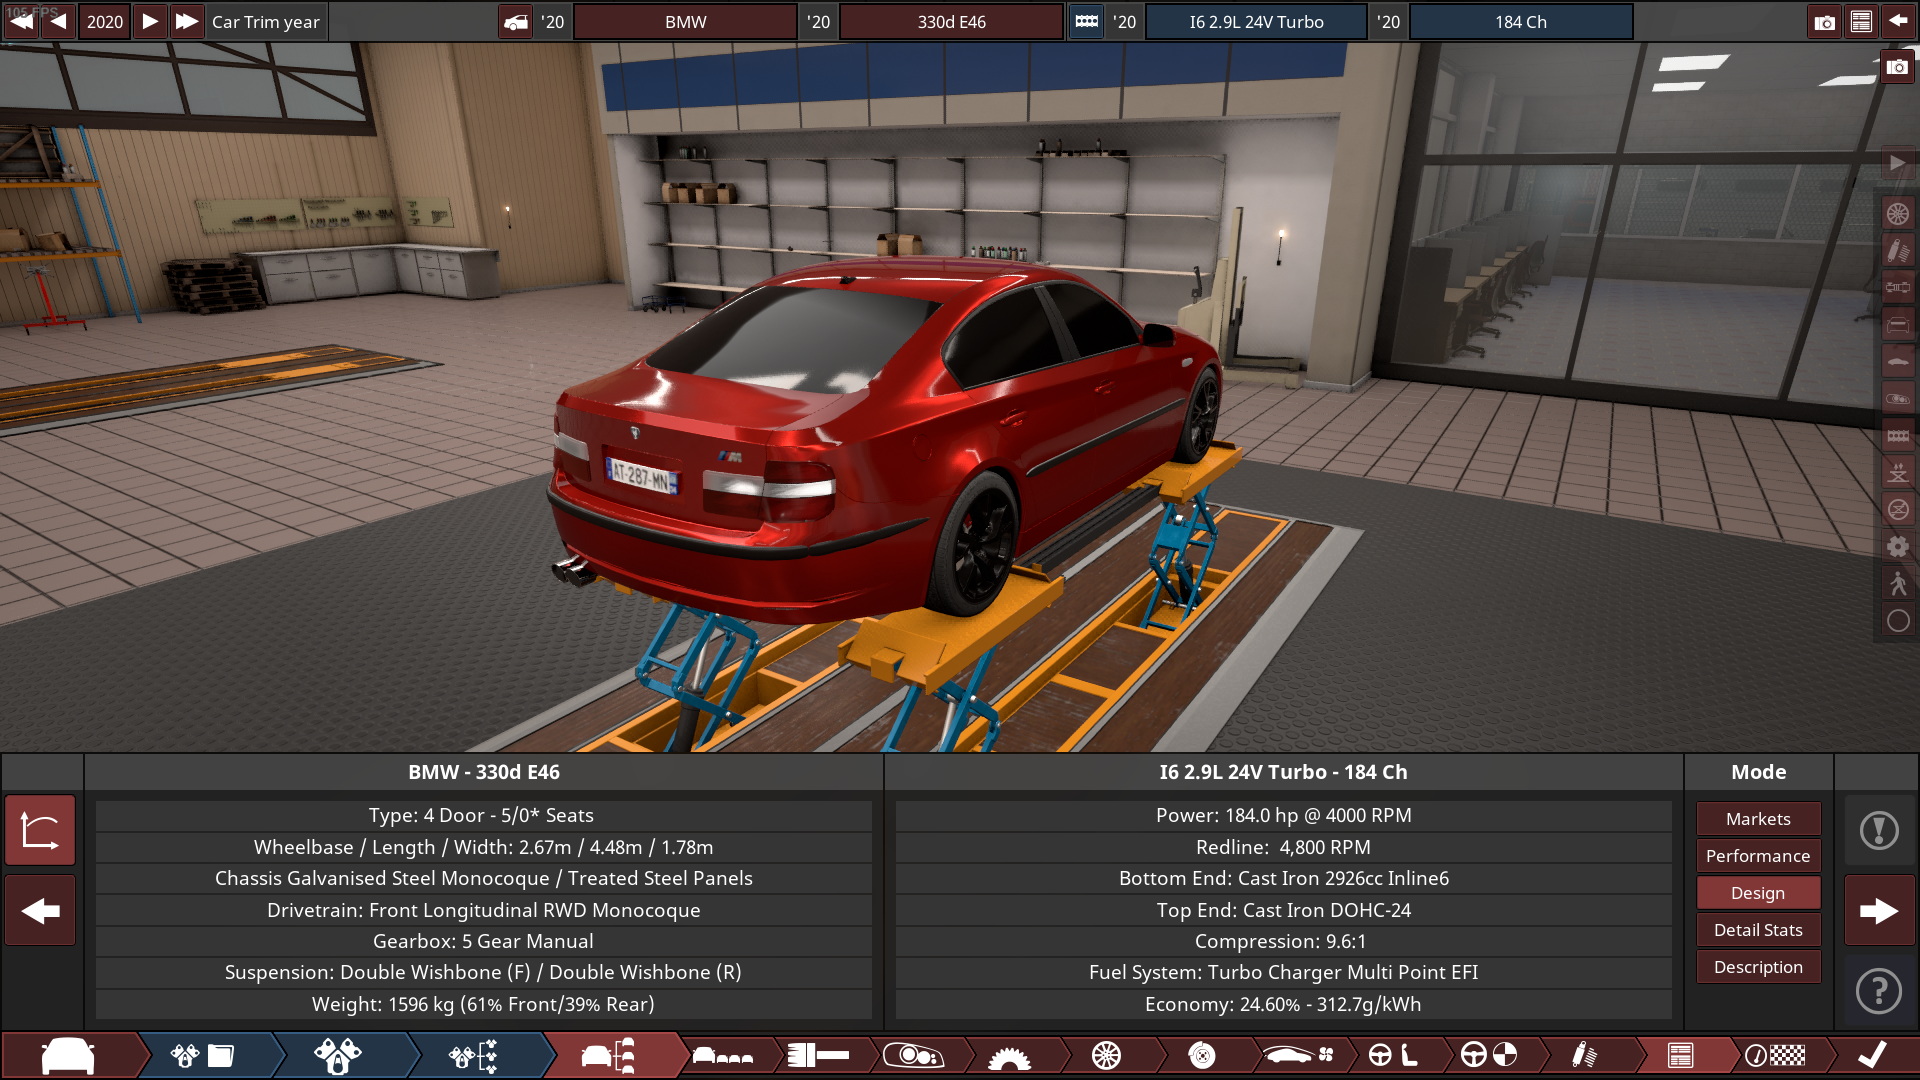The height and width of the screenshot is (1080, 1920).
Task: Open the car model tab in bottom bar
Action: [x=68, y=1056]
